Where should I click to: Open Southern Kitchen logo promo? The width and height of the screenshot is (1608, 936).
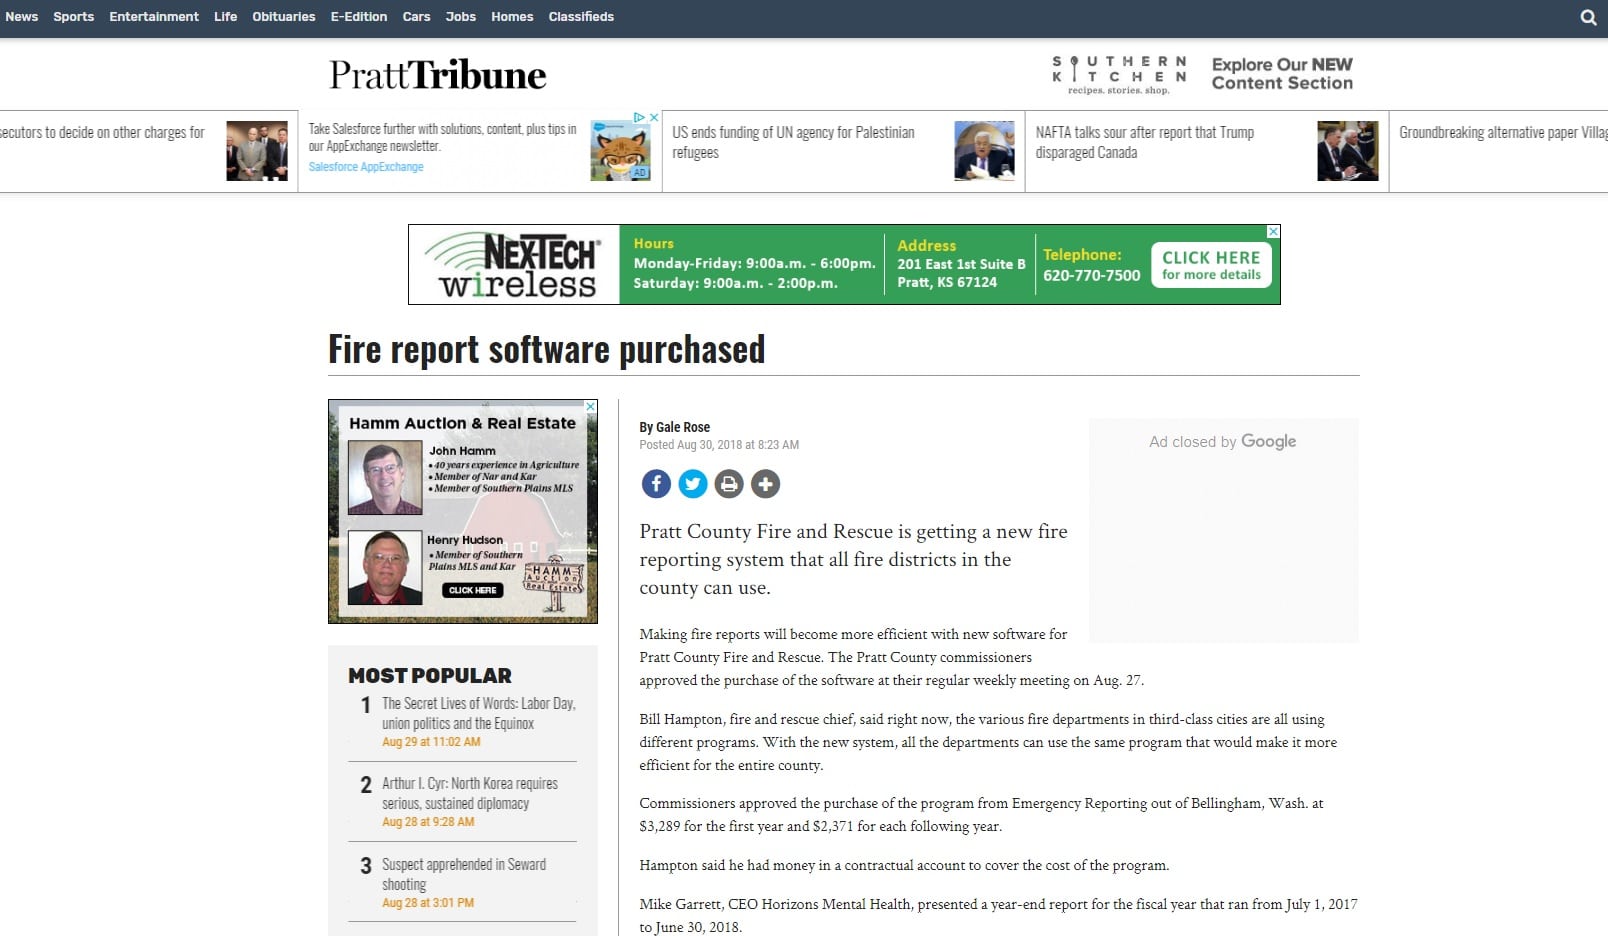click(x=1119, y=75)
